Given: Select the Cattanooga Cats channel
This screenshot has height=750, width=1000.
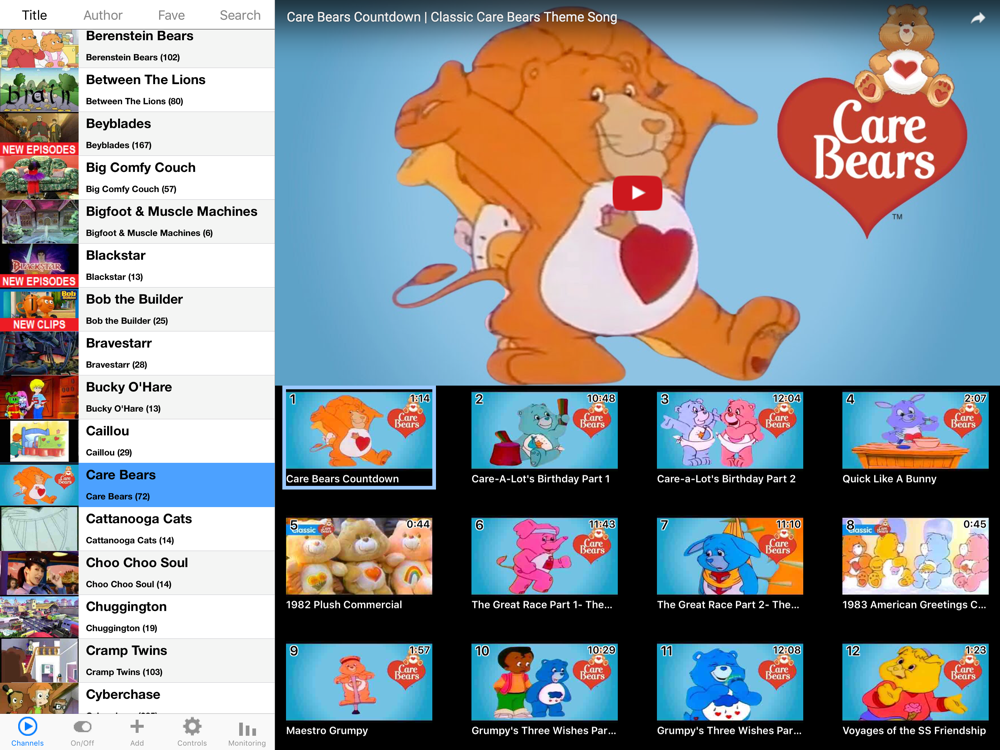Looking at the screenshot, I should coord(137,529).
